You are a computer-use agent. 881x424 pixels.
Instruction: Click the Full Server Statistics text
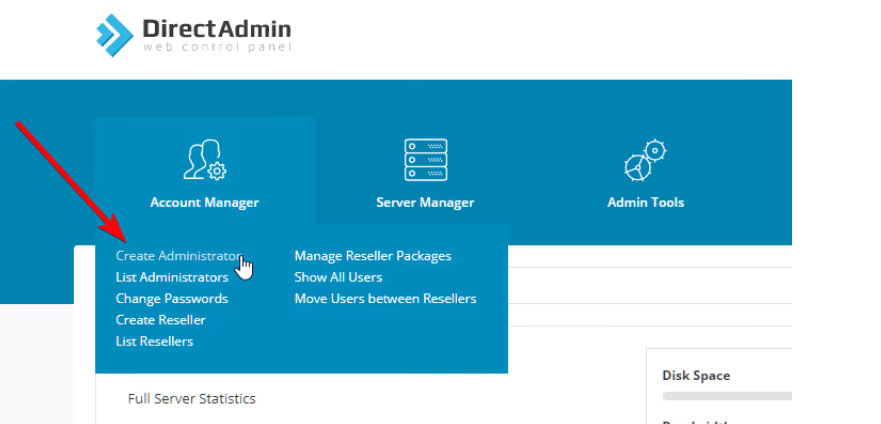click(x=192, y=399)
